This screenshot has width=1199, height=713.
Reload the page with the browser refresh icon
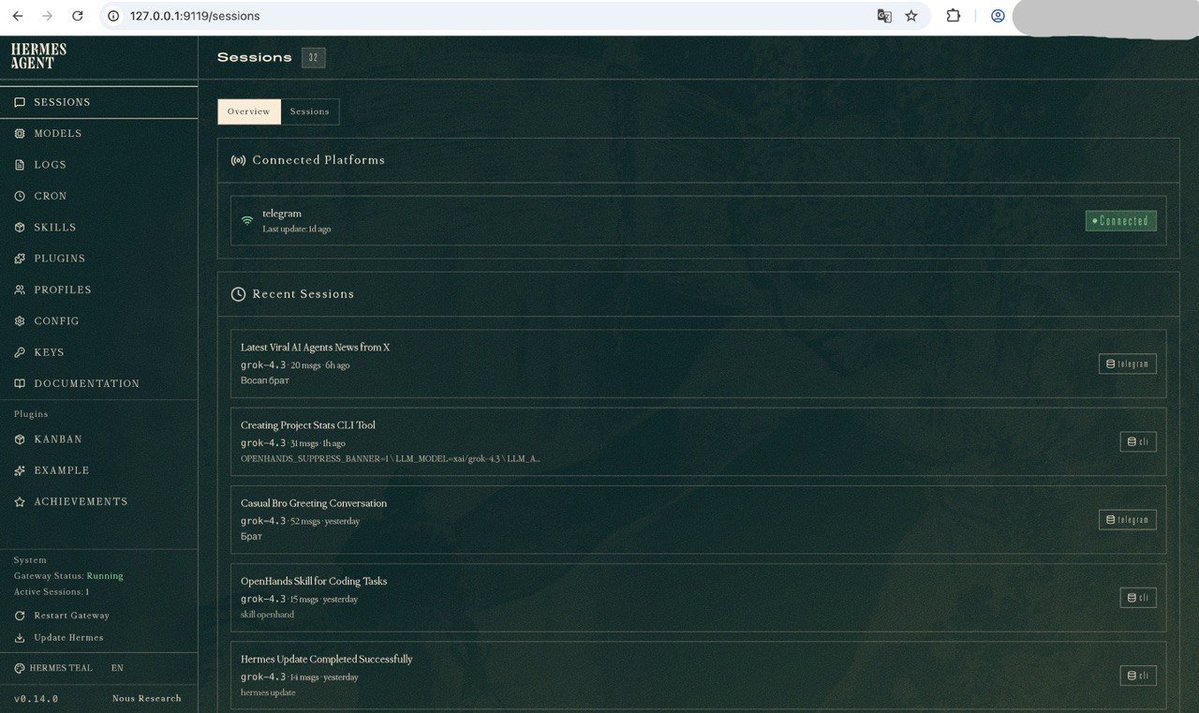pos(77,16)
